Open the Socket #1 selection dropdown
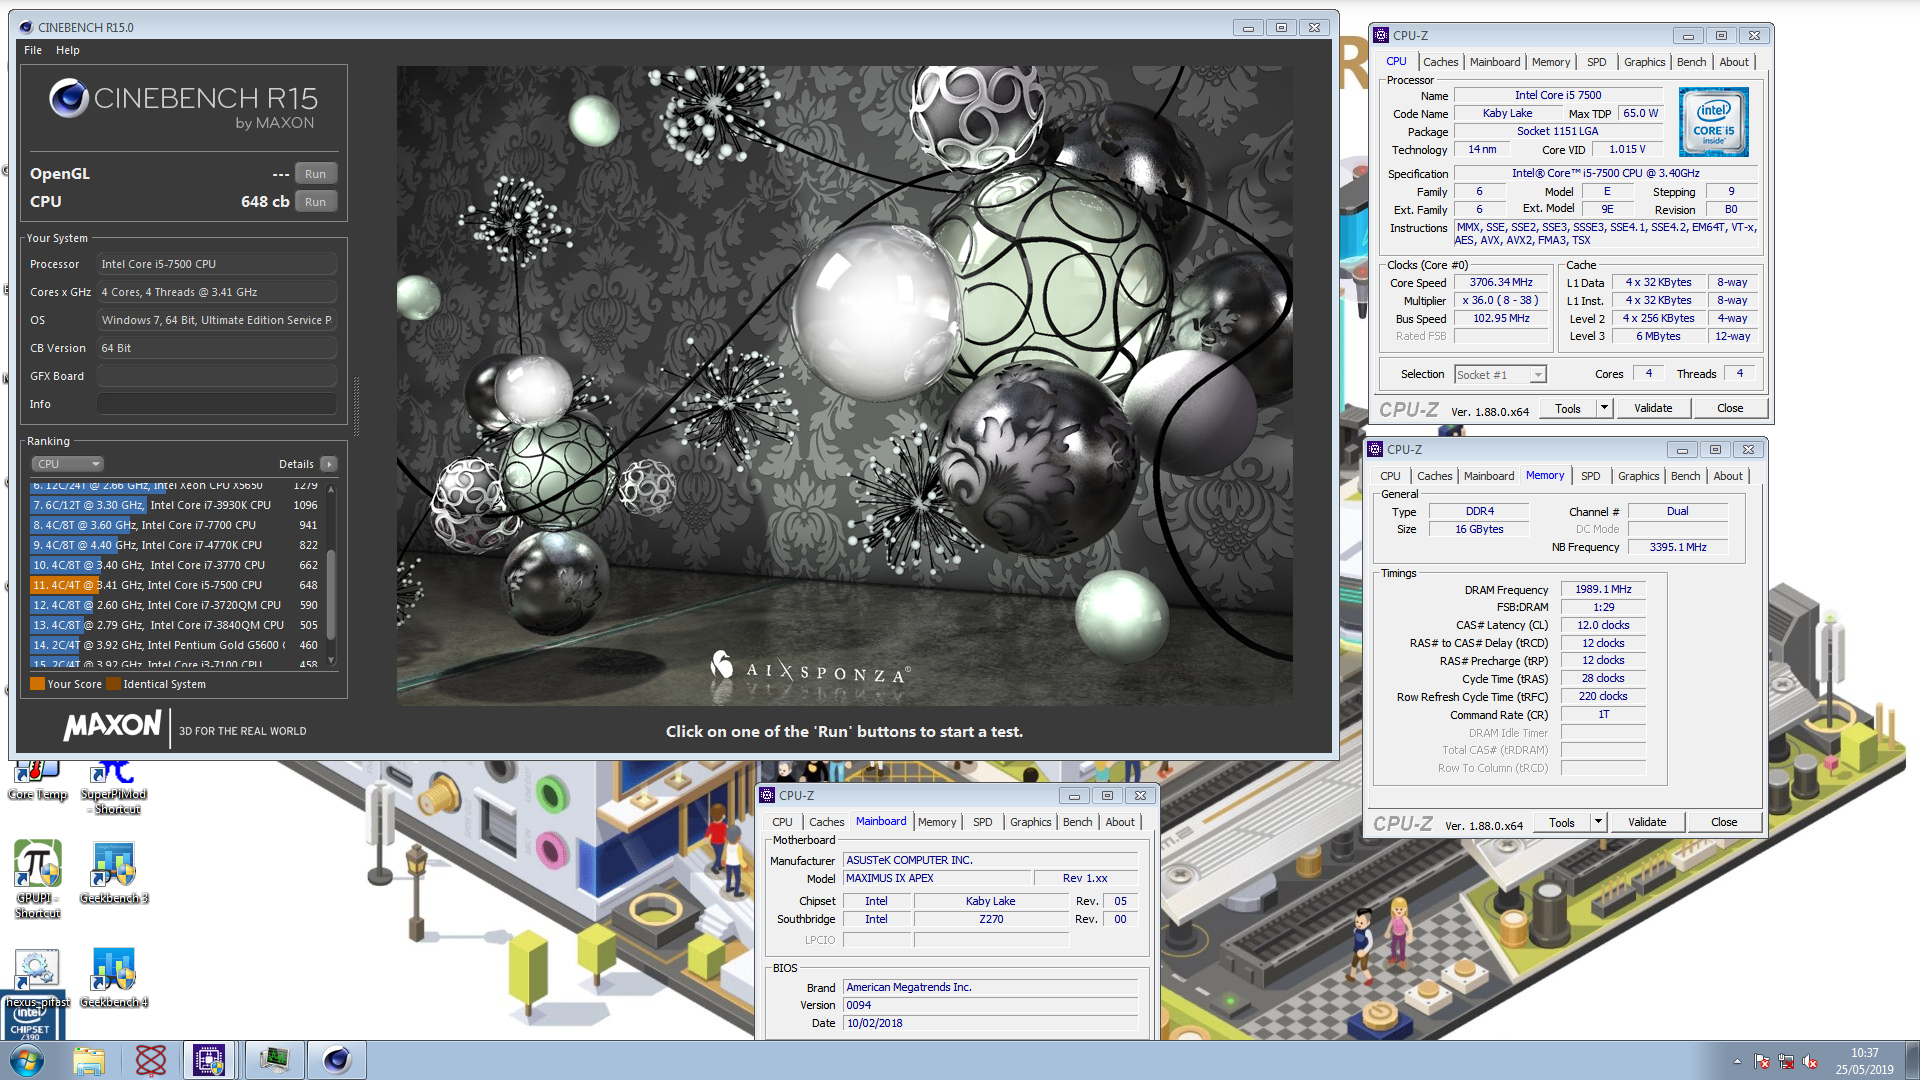The image size is (1920, 1080). [x=1500, y=374]
